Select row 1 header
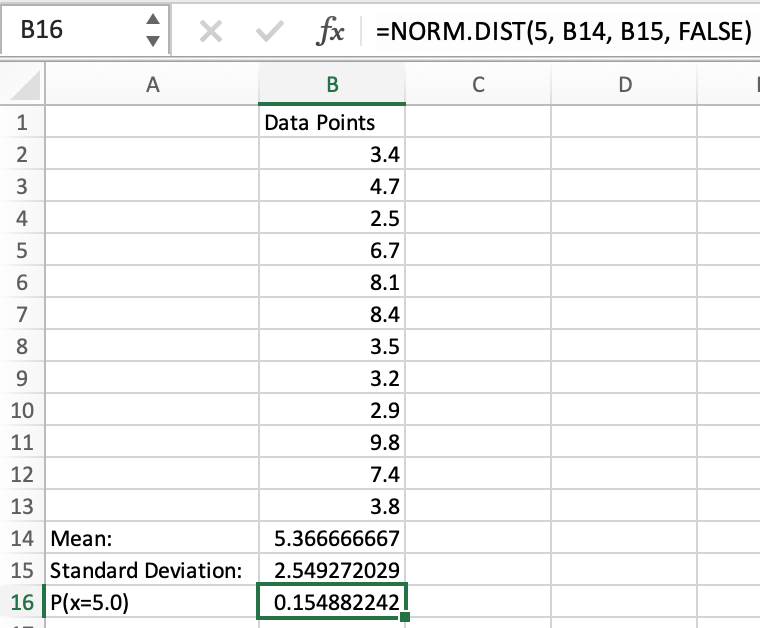The image size is (760, 628). tap(22, 123)
